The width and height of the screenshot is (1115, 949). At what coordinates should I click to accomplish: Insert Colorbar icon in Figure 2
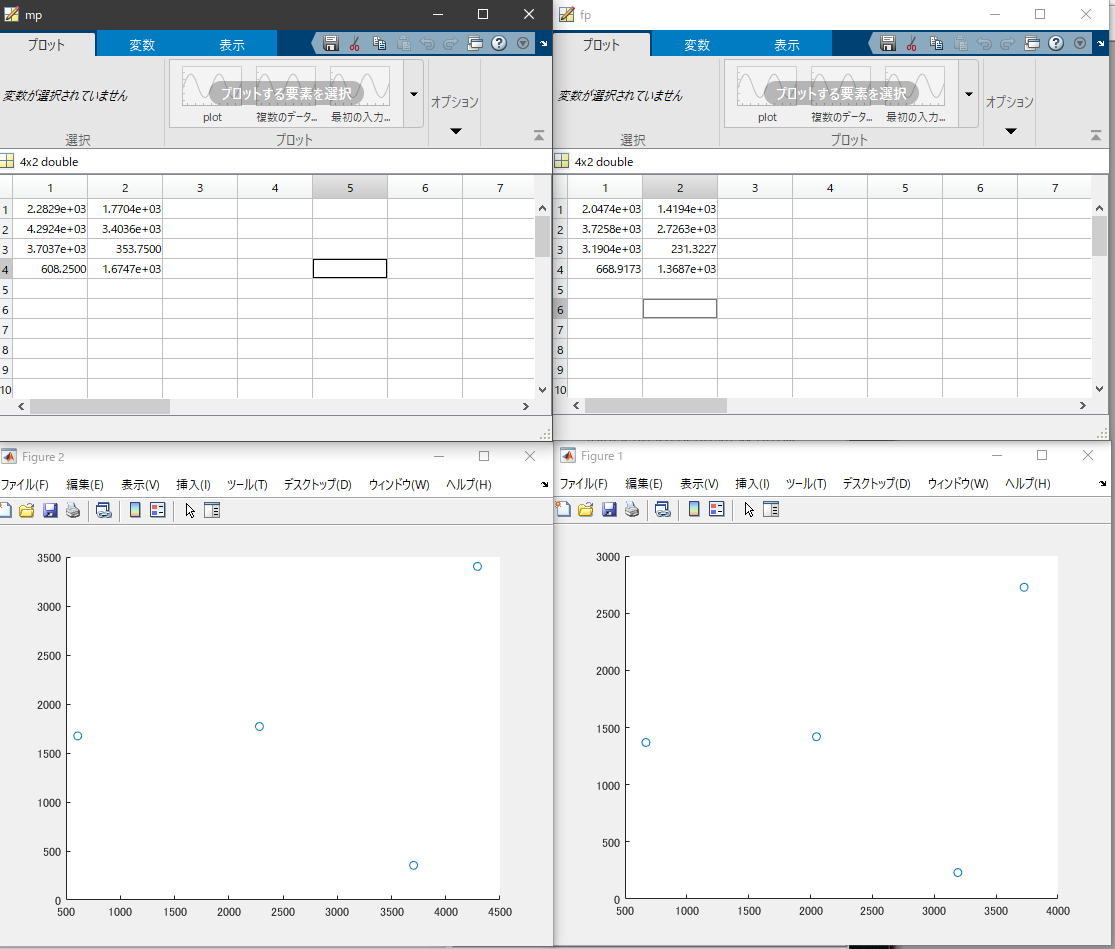(134, 510)
